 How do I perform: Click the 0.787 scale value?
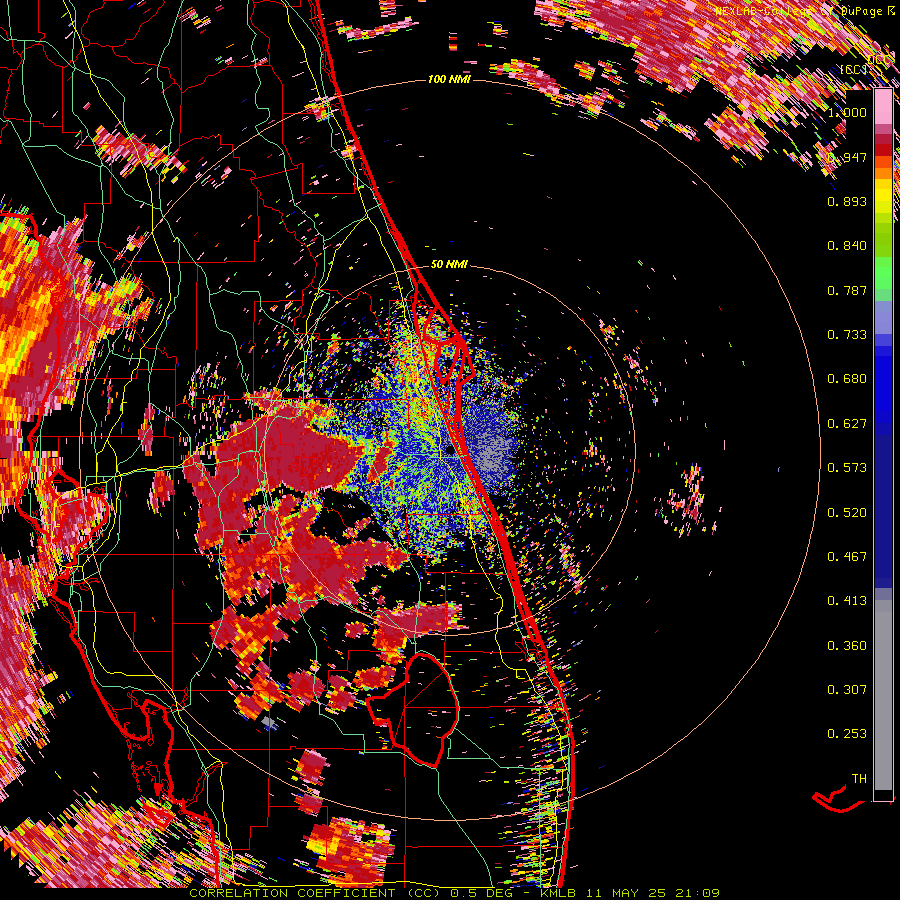847,290
